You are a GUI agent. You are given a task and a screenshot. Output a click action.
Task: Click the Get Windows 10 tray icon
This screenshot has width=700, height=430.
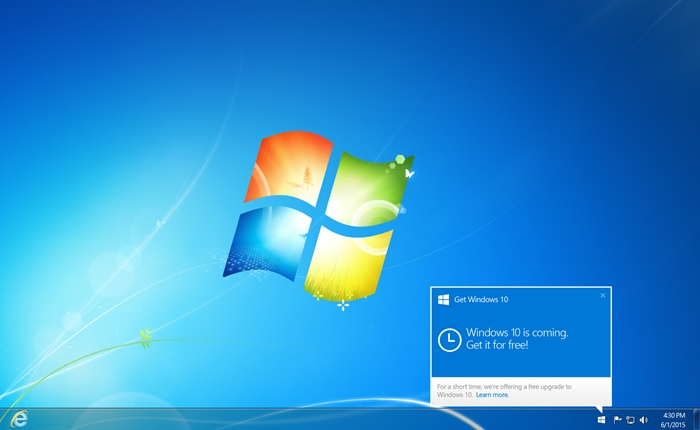(601, 420)
